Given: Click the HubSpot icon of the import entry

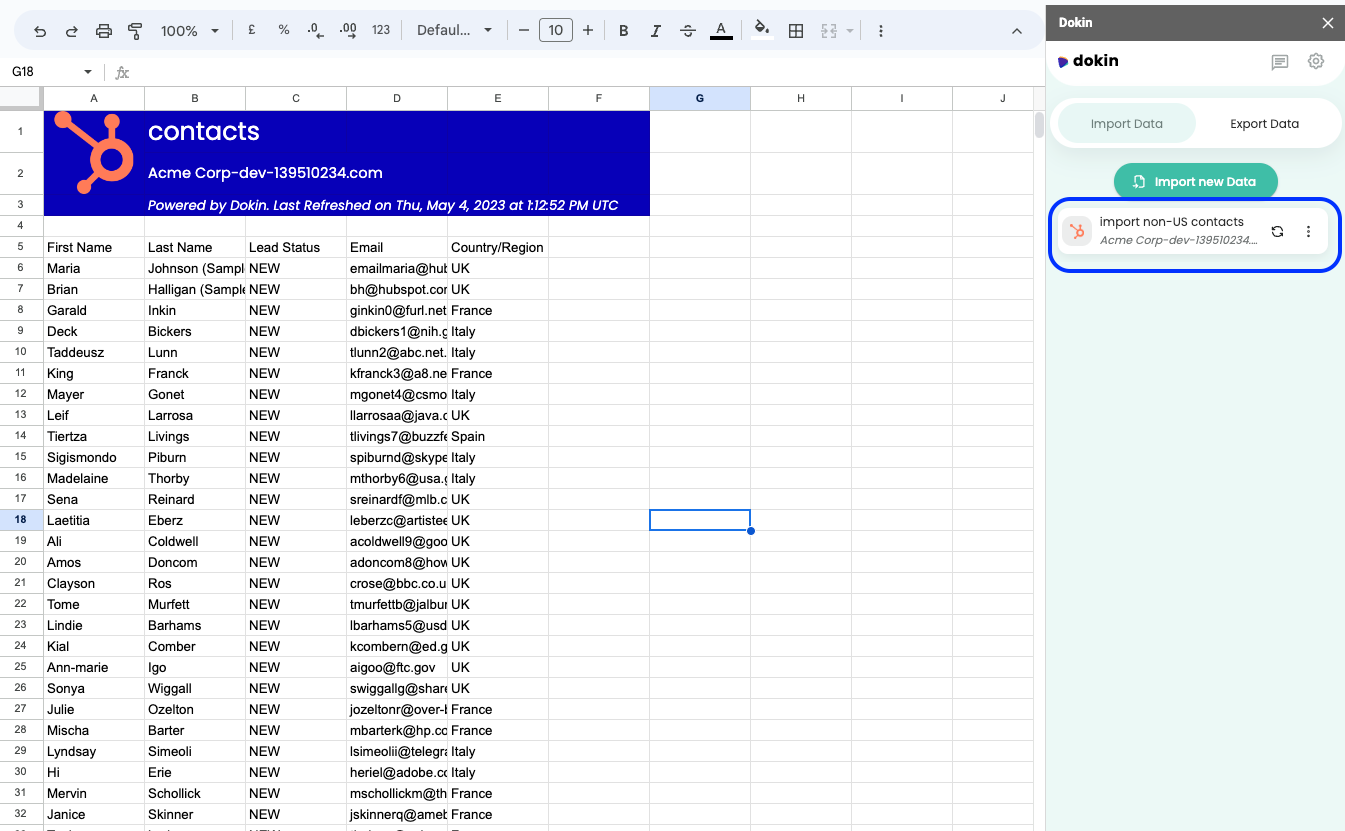Looking at the screenshot, I should tap(1077, 231).
